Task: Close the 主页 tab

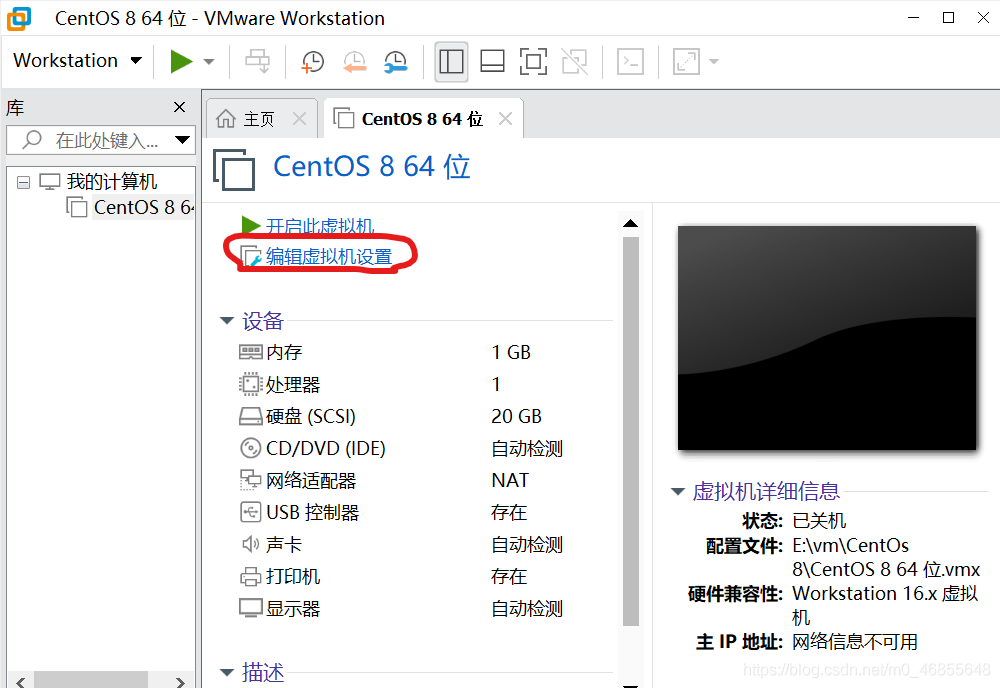Action: (299, 118)
